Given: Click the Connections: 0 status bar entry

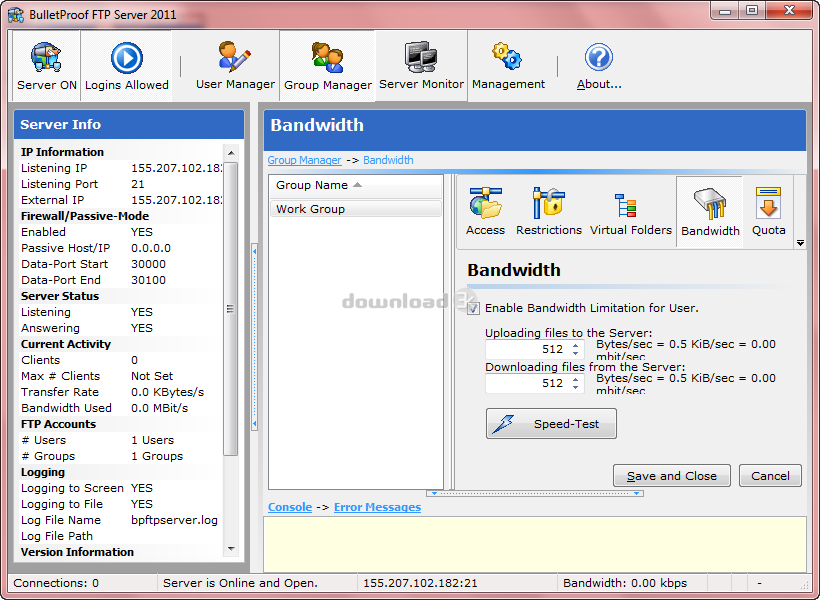Looking at the screenshot, I should pyautogui.click(x=56, y=583).
